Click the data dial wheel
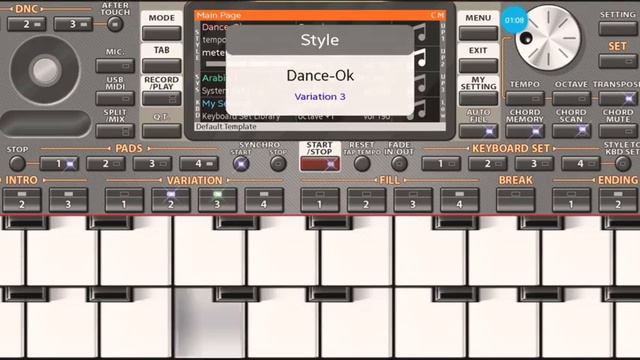 coord(548,38)
